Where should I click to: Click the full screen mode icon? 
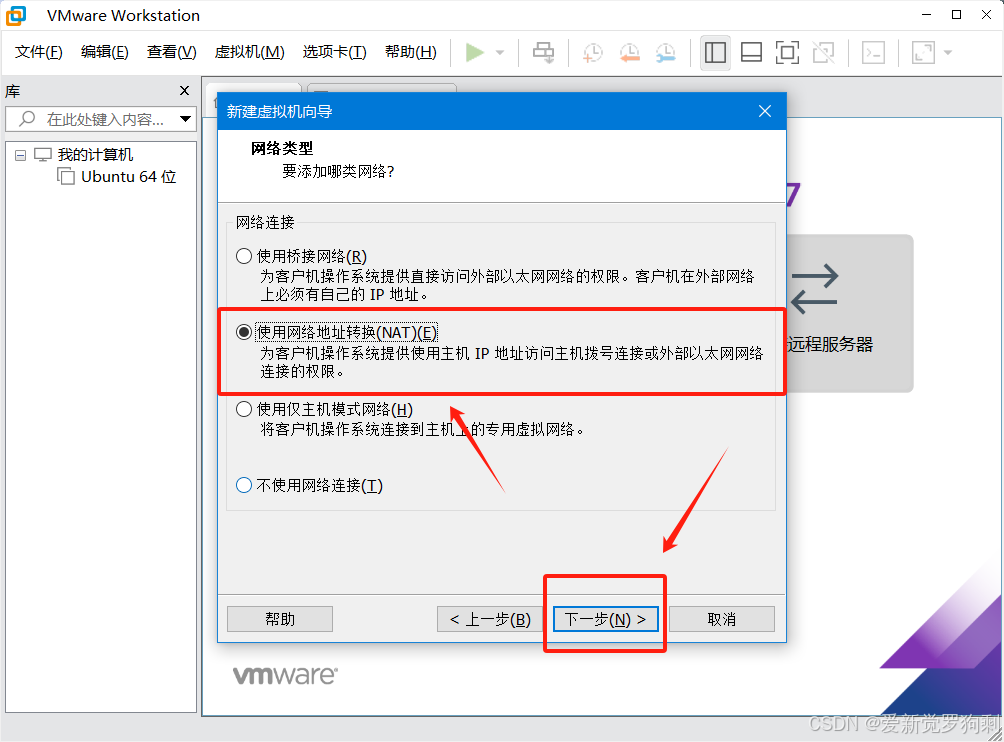pyautogui.click(x=787, y=52)
